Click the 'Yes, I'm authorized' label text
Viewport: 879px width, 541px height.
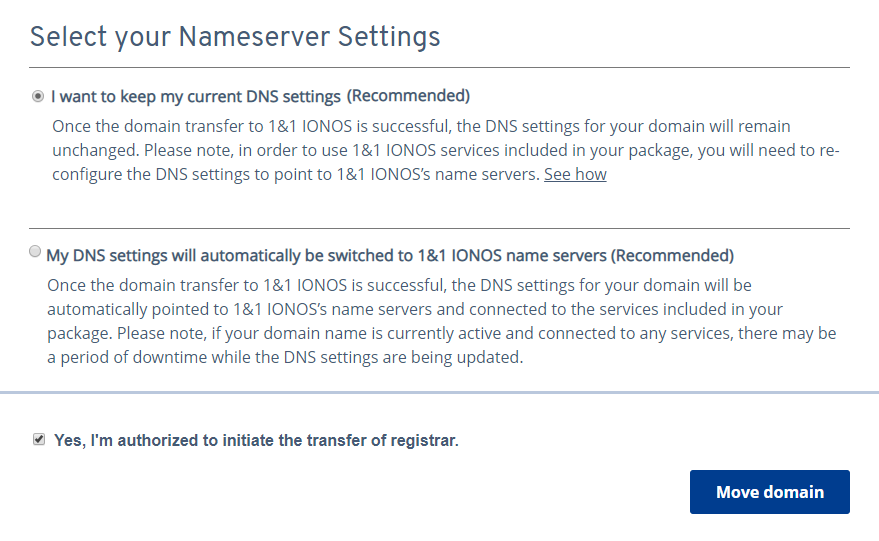pyautogui.click(x=256, y=440)
